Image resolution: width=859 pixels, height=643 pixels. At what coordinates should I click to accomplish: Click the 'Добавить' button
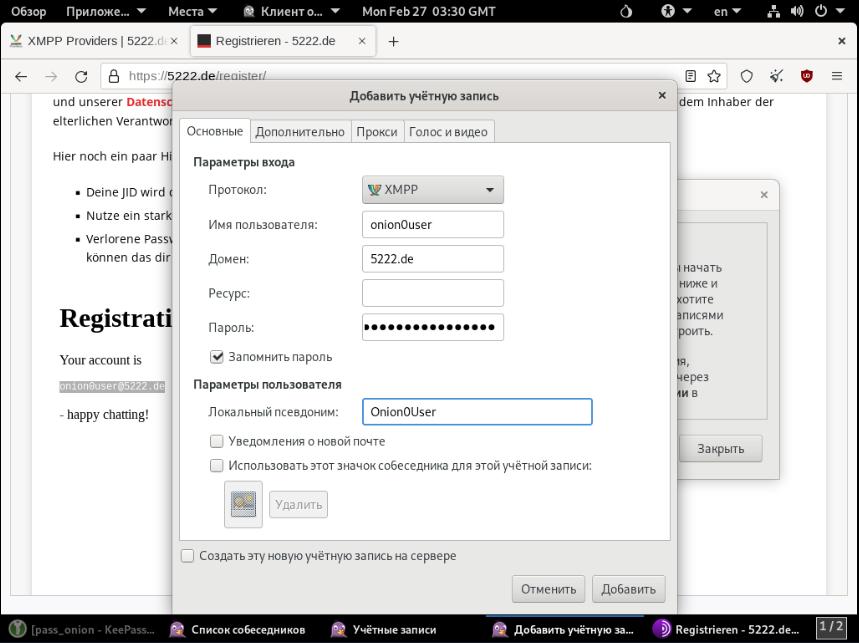click(x=628, y=589)
